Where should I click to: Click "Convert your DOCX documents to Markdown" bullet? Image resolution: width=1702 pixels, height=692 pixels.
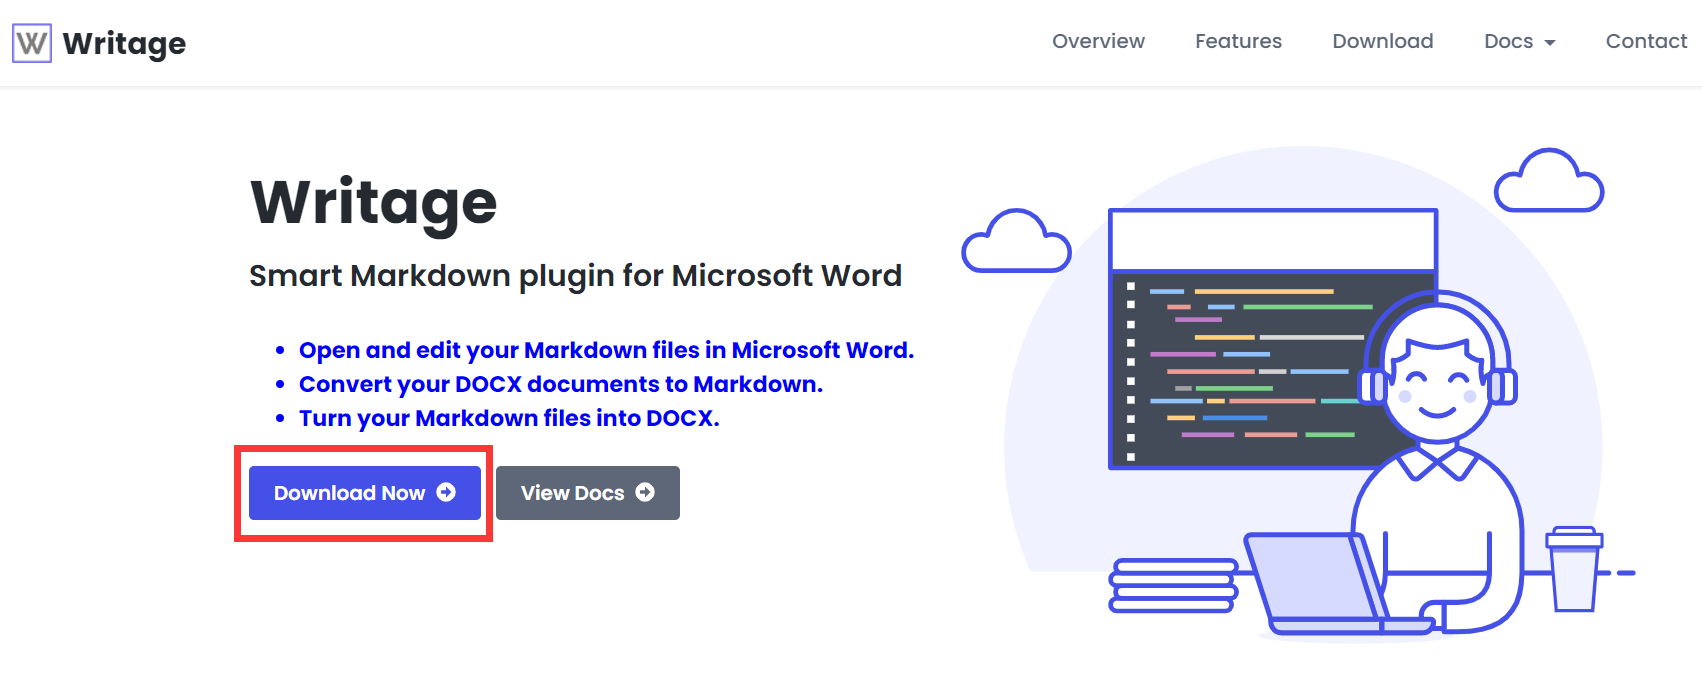coord(560,384)
